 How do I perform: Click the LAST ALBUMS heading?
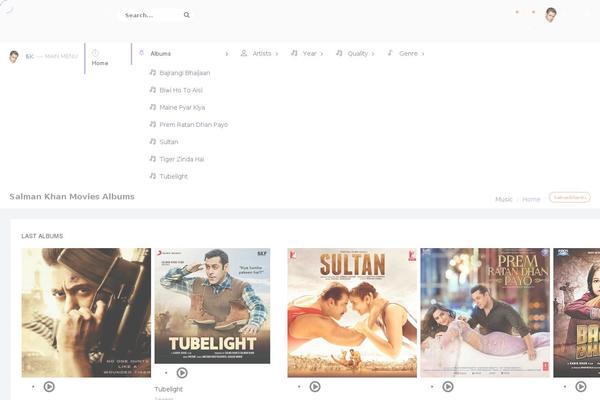pos(42,236)
